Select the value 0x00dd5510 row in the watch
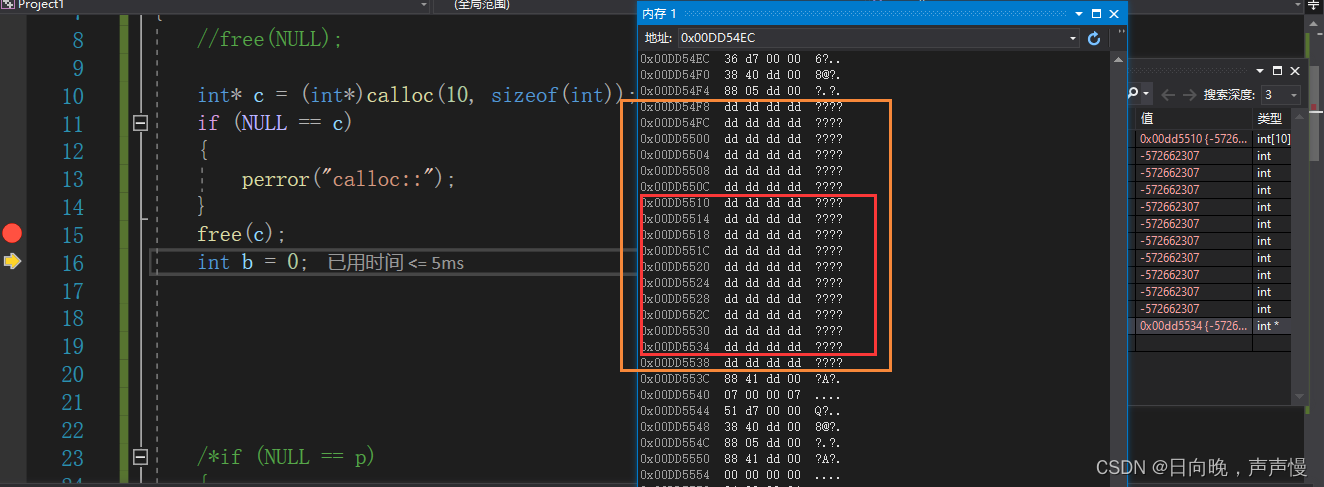 pos(1192,139)
